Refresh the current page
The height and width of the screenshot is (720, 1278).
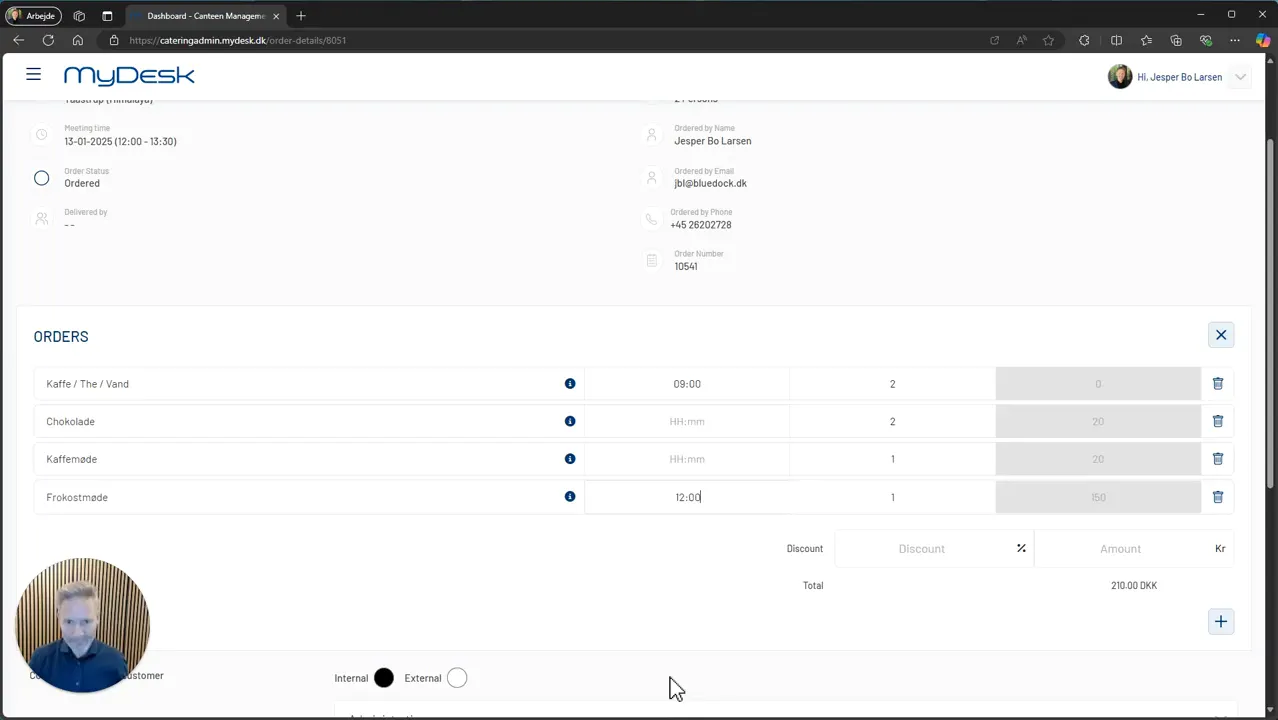pyautogui.click(x=48, y=40)
